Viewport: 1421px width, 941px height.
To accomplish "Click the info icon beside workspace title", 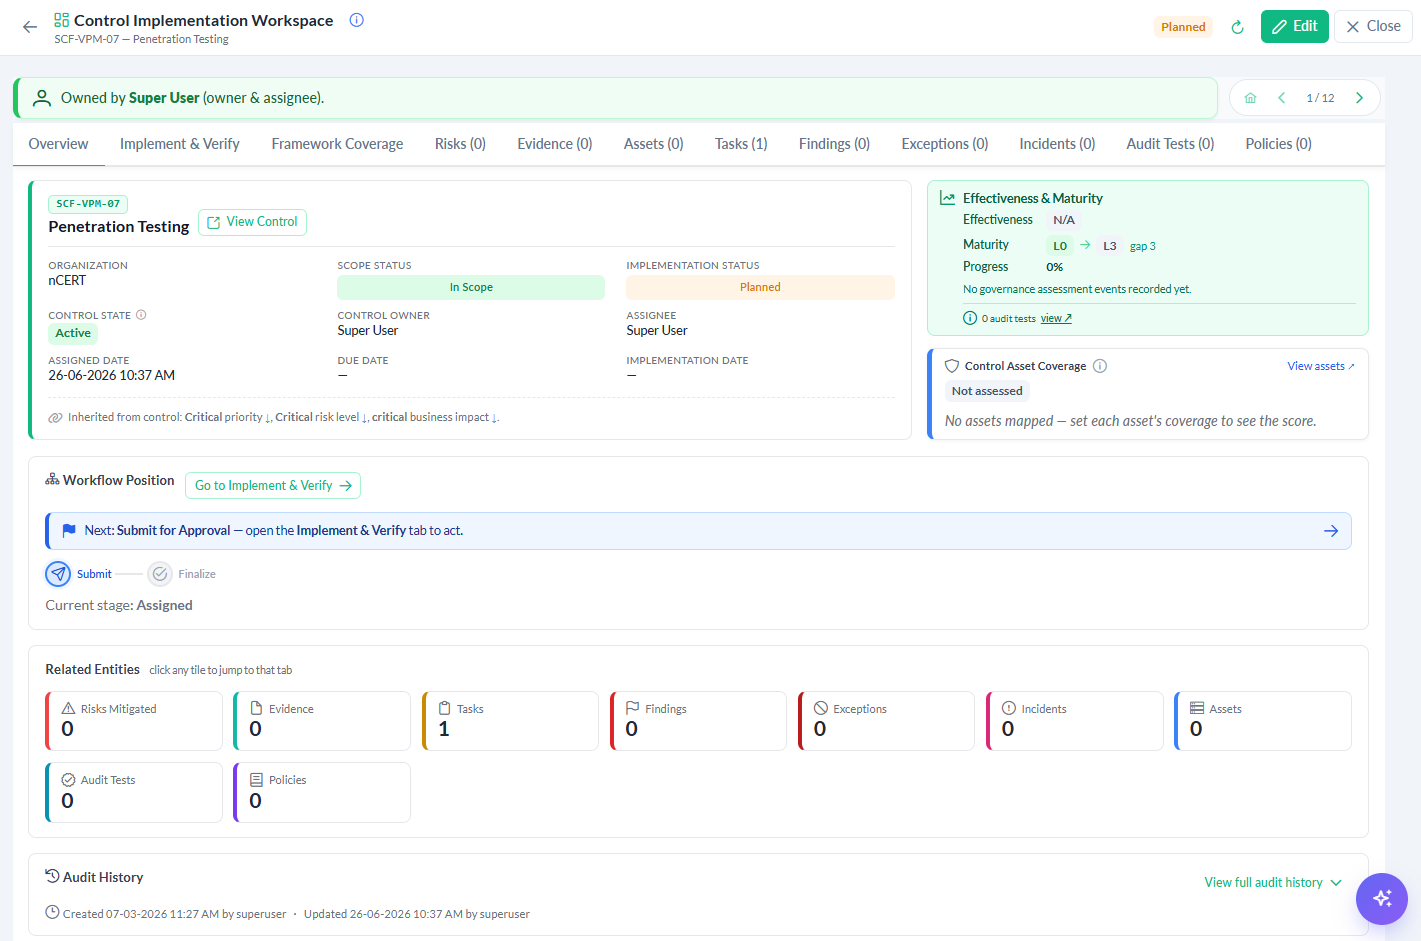I will pos(356,20).
